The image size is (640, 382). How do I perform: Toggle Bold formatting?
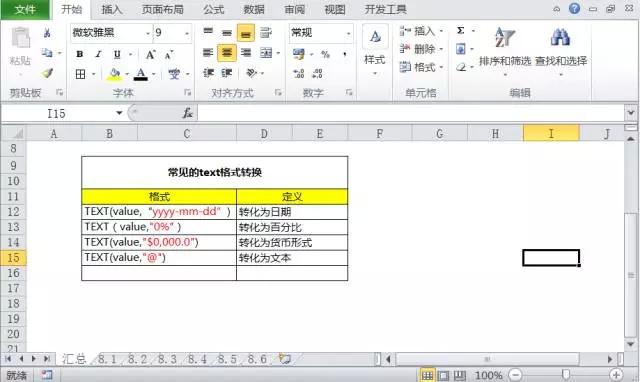click(x=80, y=54)
